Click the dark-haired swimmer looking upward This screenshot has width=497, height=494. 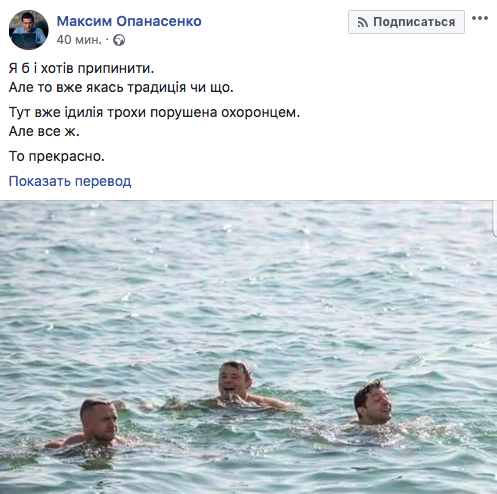[372, 403]
